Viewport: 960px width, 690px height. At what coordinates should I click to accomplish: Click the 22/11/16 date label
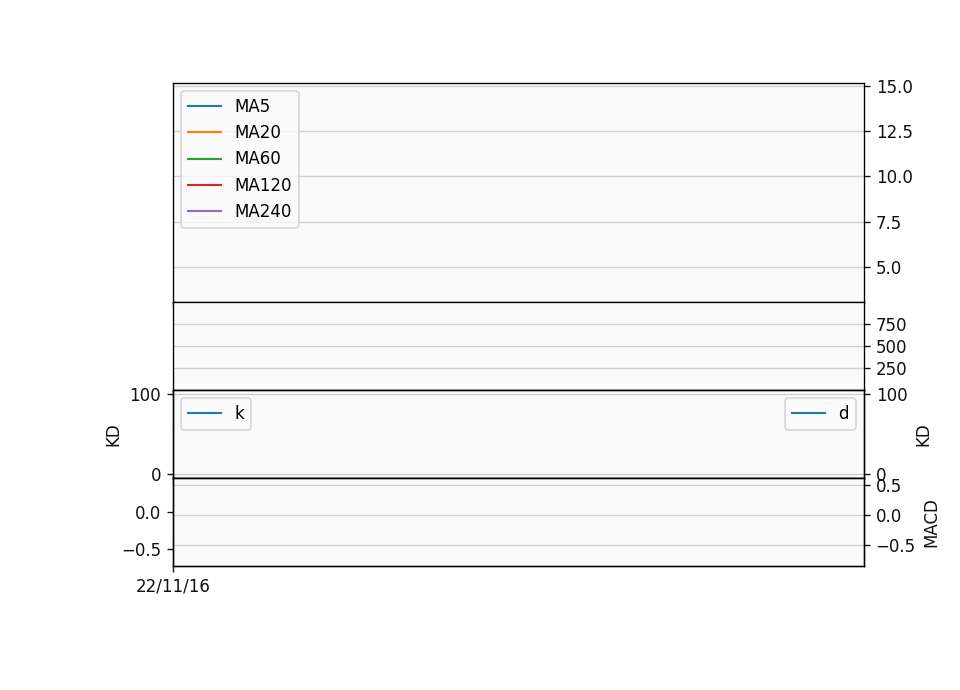pos(173,587)
